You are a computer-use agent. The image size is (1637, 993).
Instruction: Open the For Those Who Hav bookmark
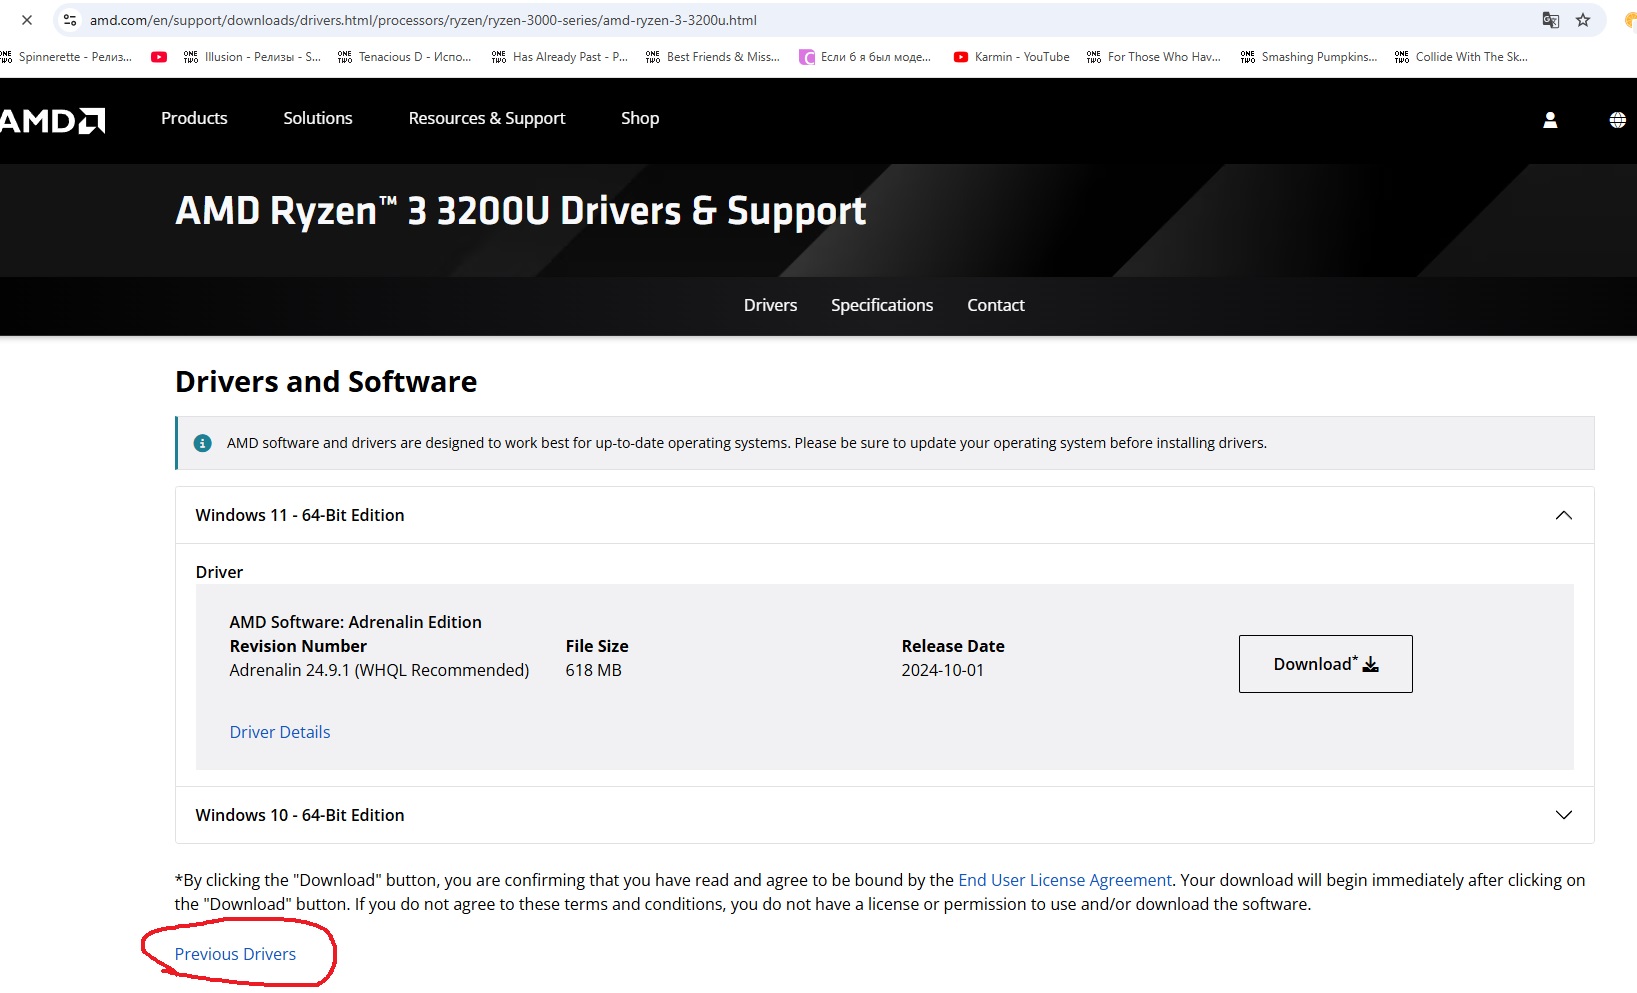(1154, 57)
